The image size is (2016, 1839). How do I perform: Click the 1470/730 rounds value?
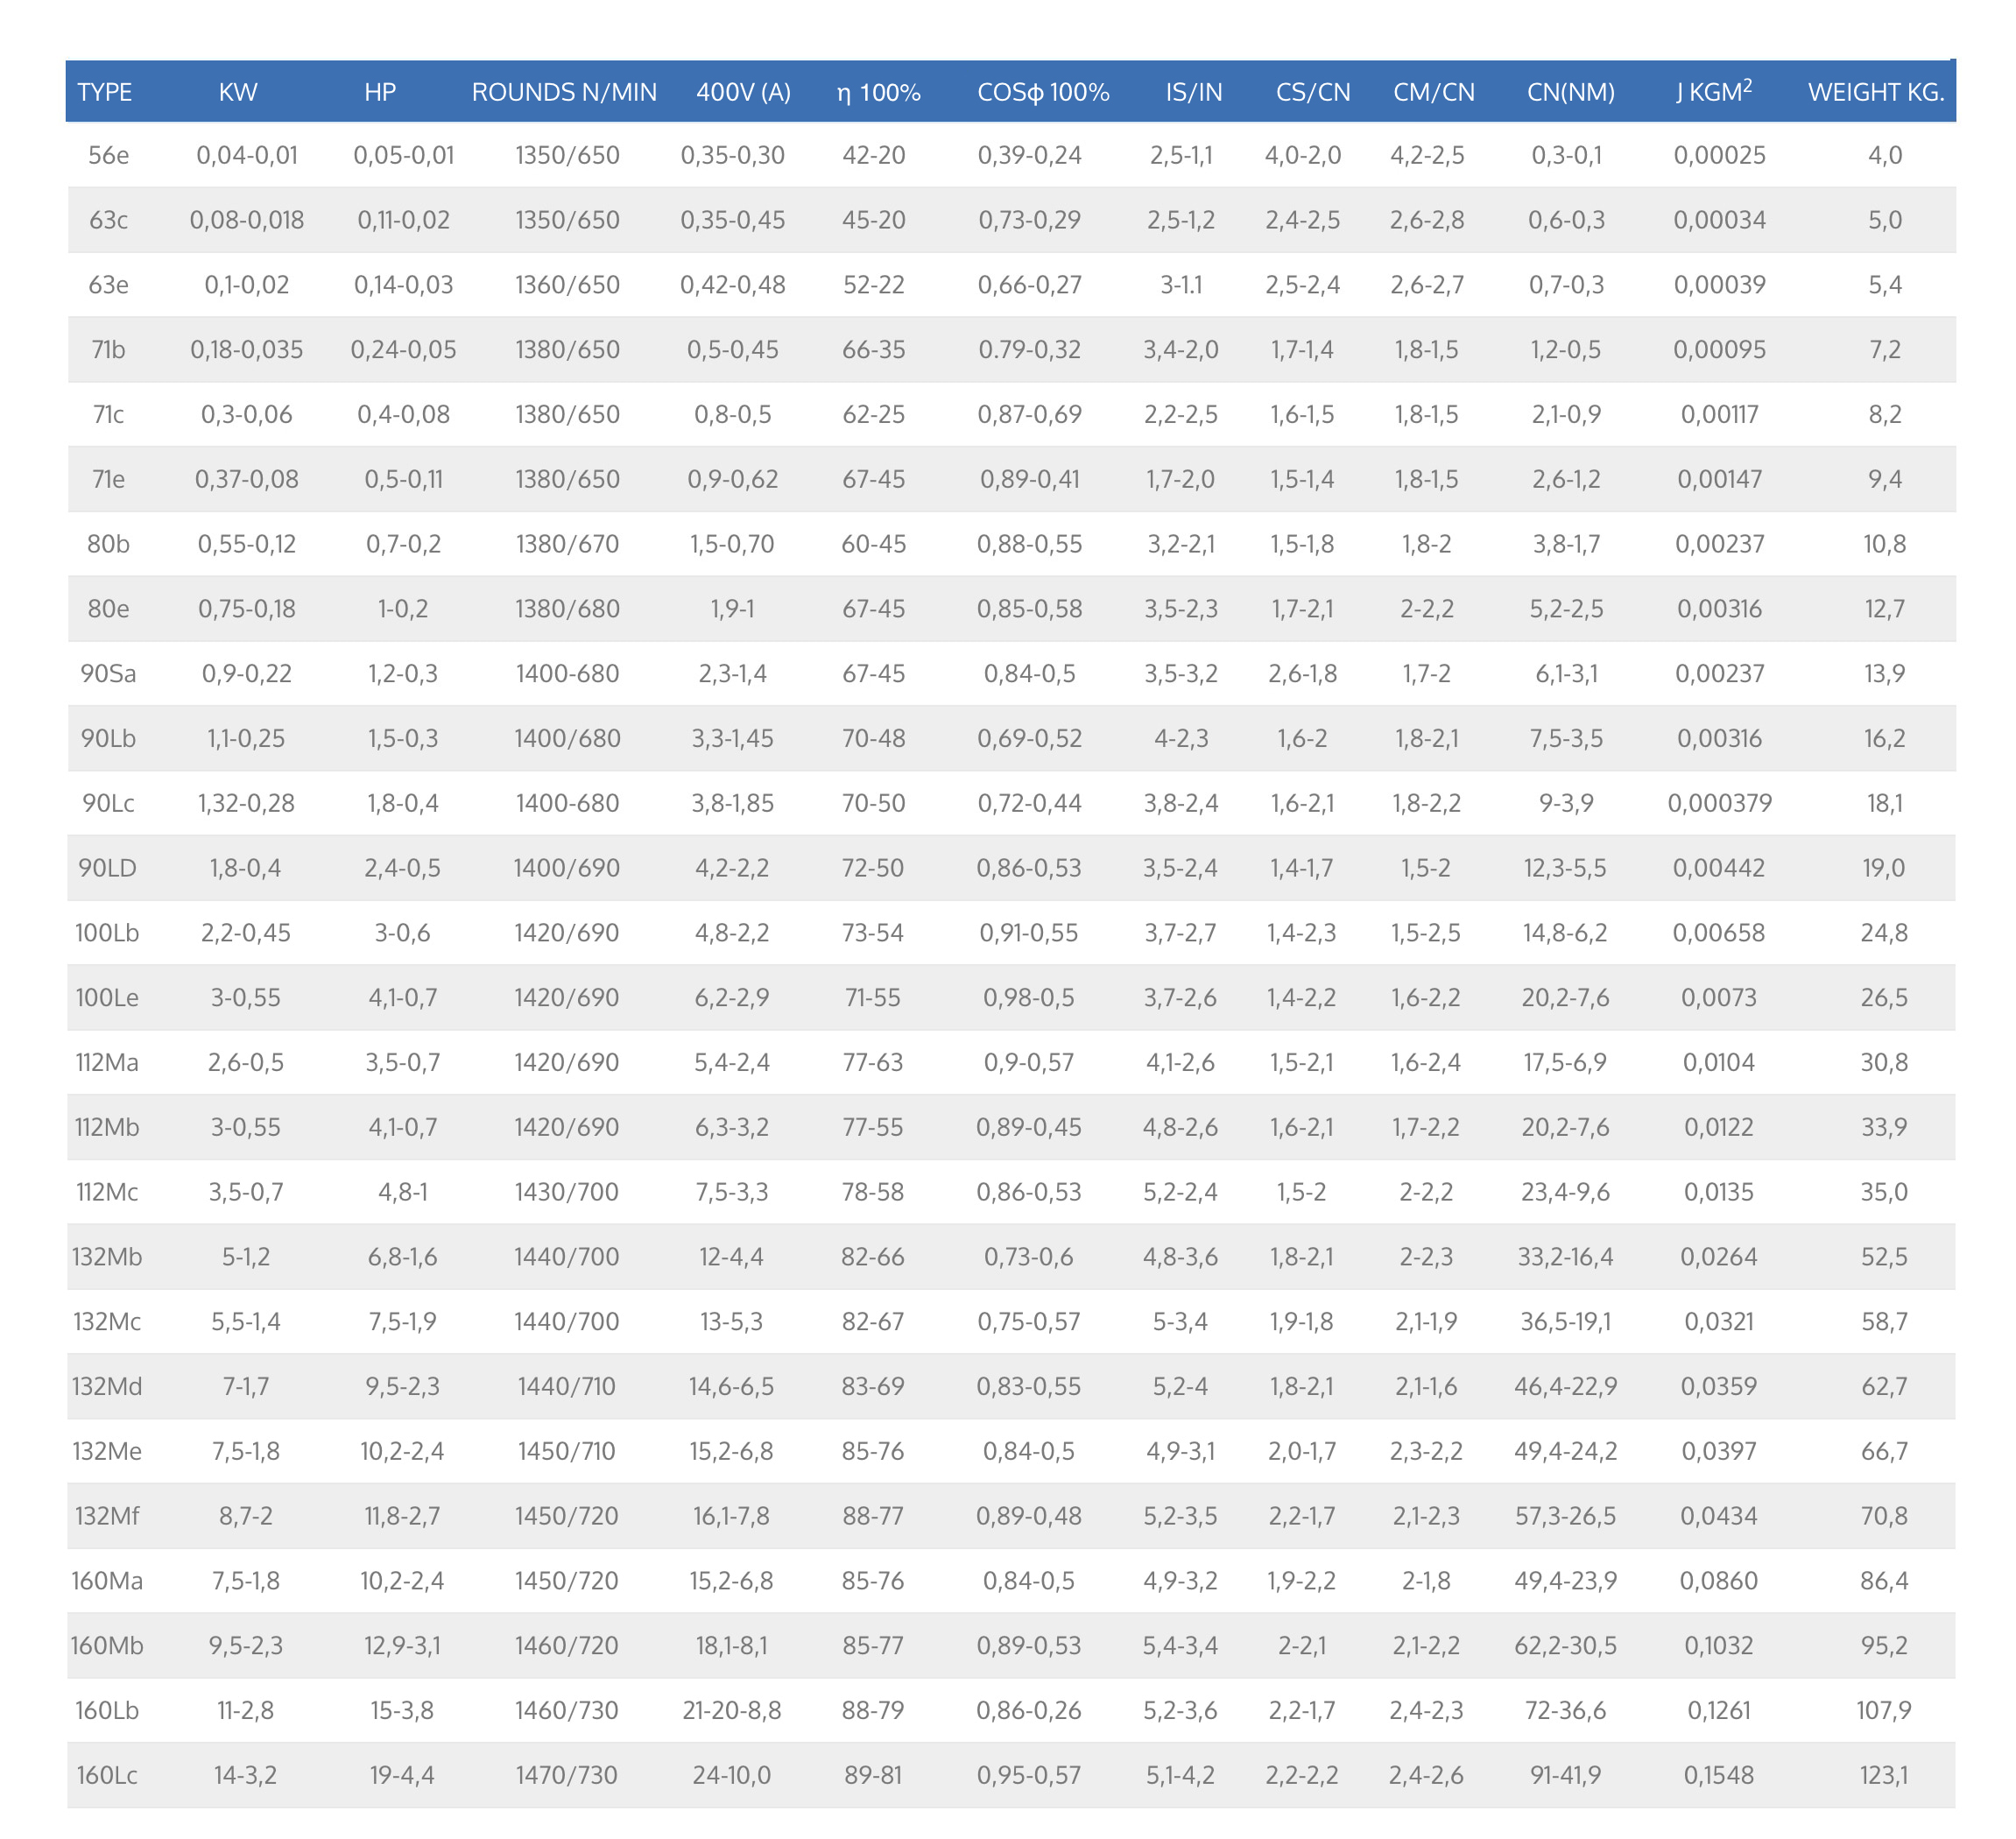(566, 1775)
